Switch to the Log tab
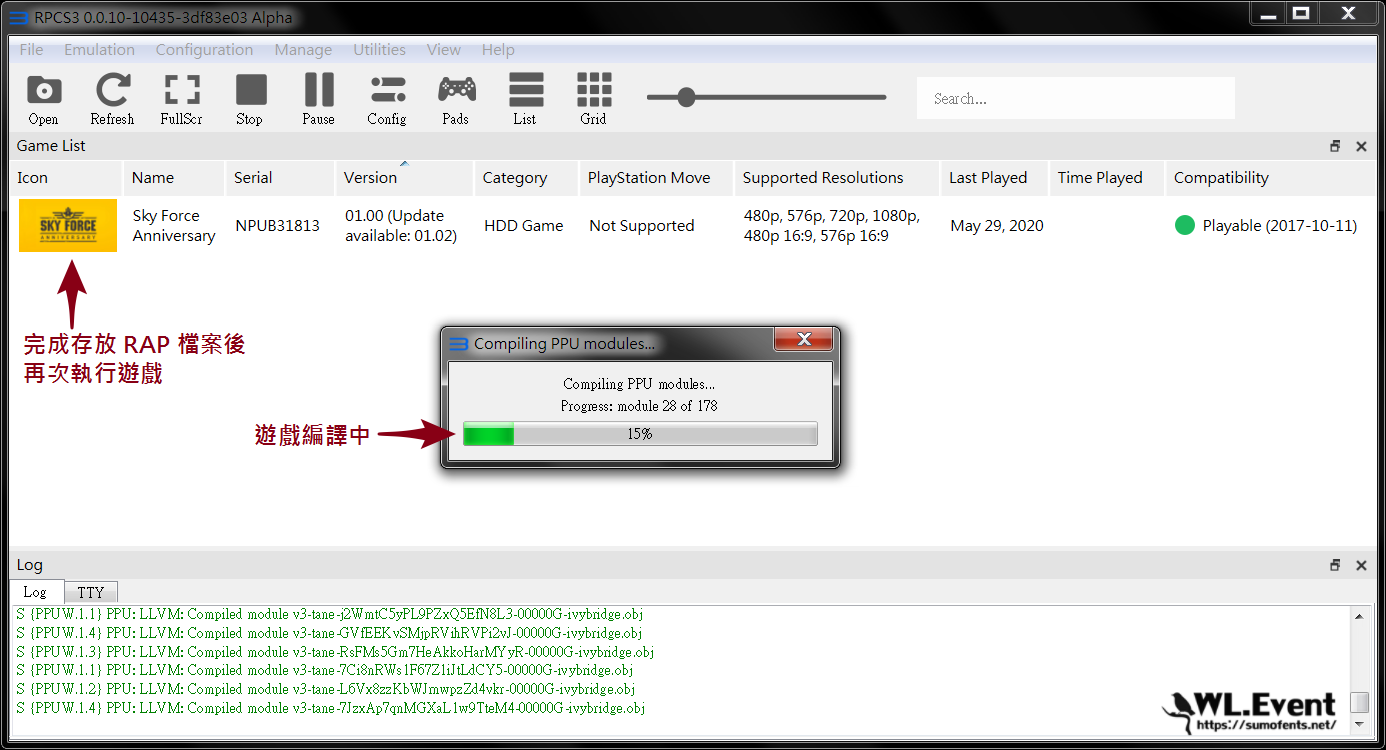1386x750 pixels. (35, 592)
